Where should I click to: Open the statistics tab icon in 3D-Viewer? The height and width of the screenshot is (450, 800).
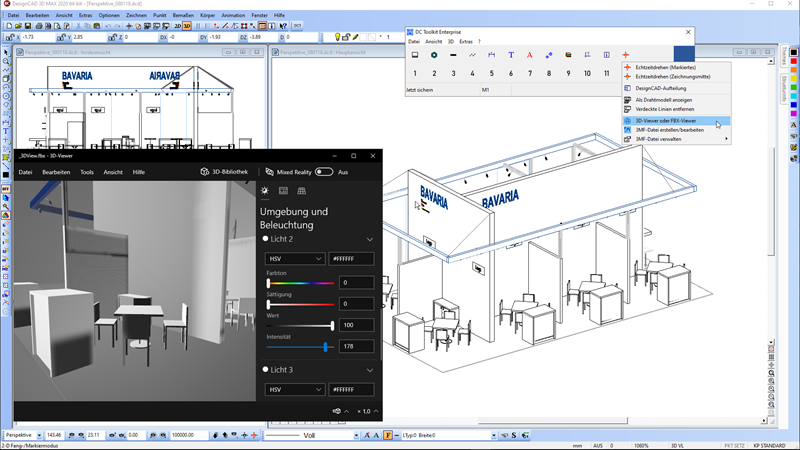click(x=283, y=191)
